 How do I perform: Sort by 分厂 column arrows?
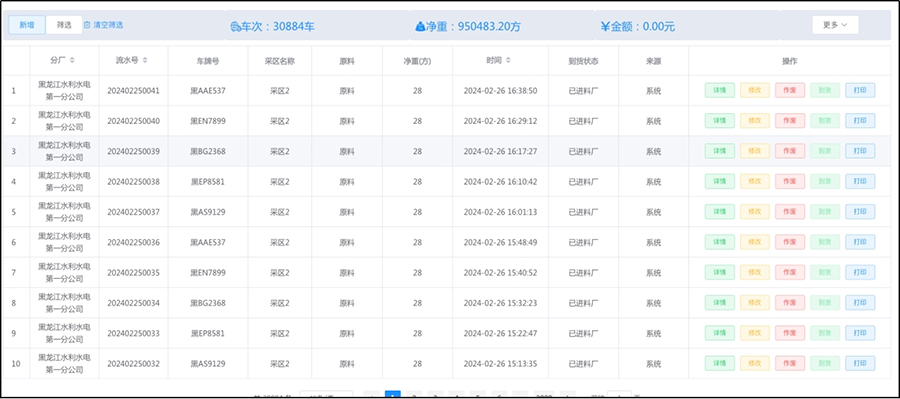coord(72,60)
